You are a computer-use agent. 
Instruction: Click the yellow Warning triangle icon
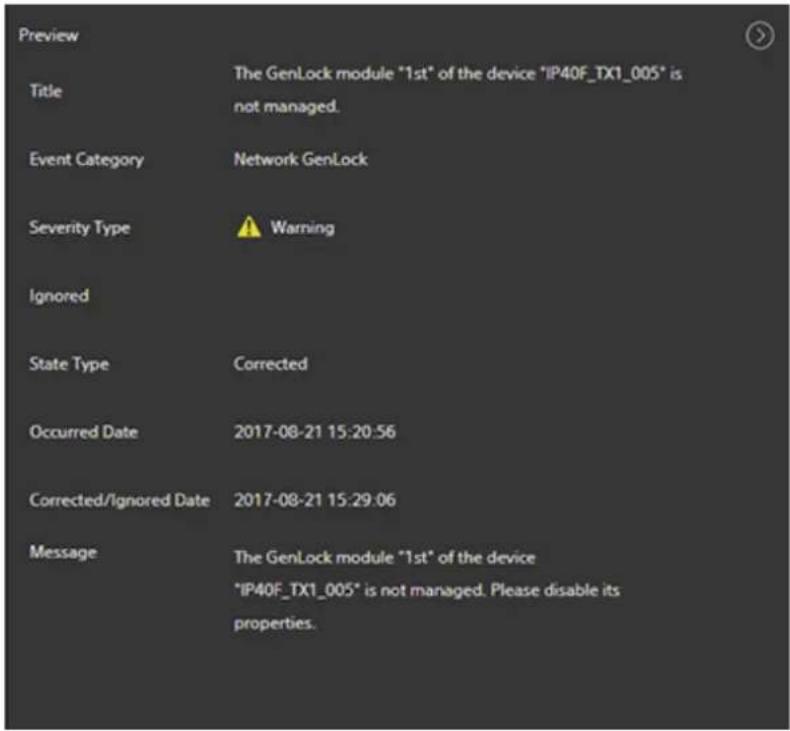click(249, 227)
